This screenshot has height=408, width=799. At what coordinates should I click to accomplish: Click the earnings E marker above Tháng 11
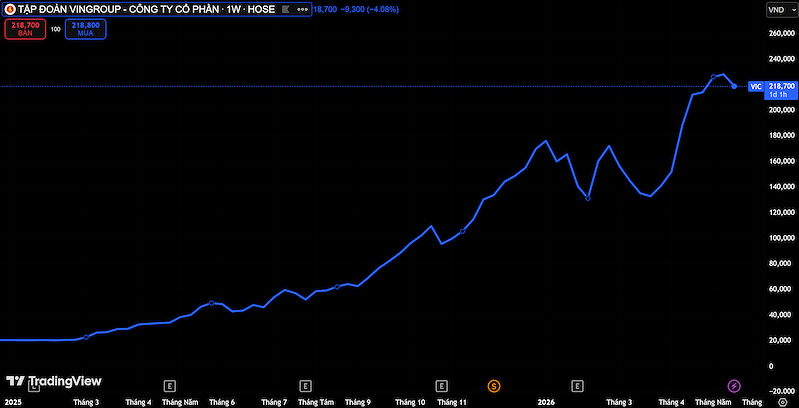[441, 386]
